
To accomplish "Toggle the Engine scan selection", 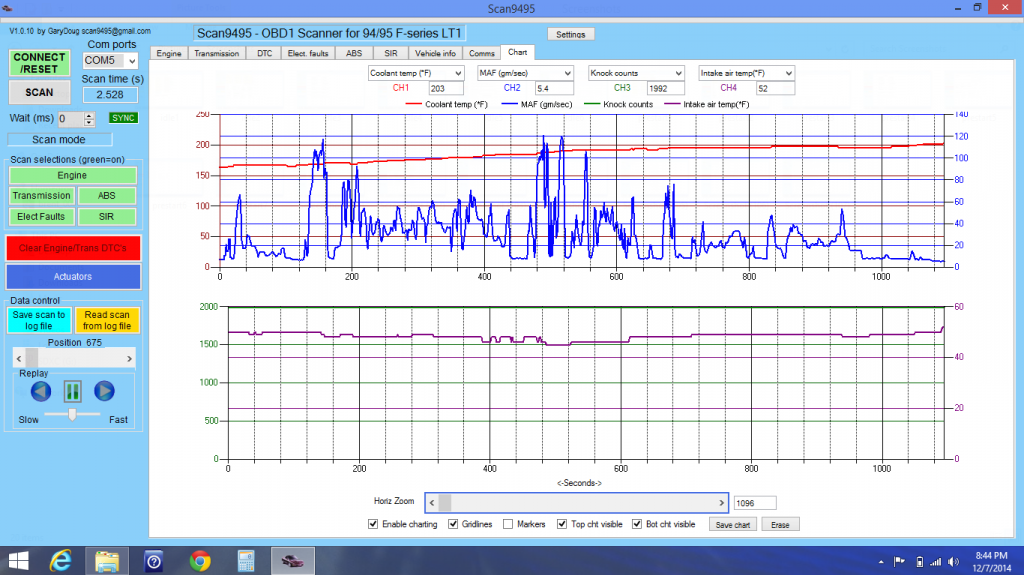I will (72, 175).
